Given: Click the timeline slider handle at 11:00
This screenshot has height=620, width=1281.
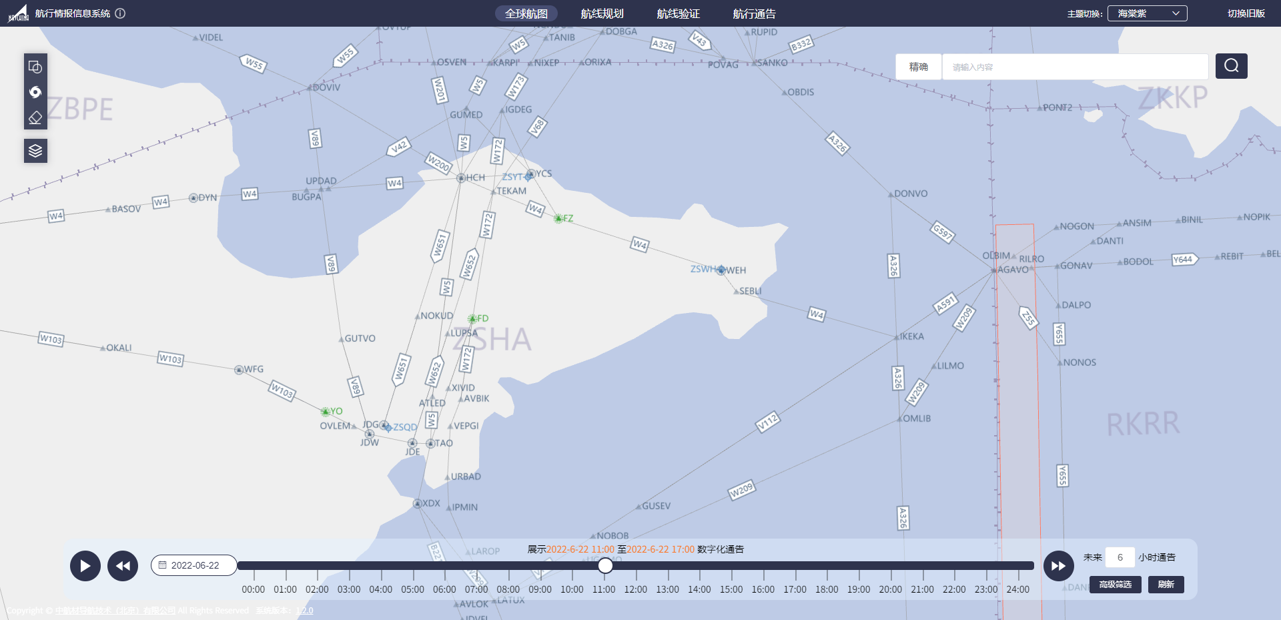Looking at the screenshot, I should 605,566.
